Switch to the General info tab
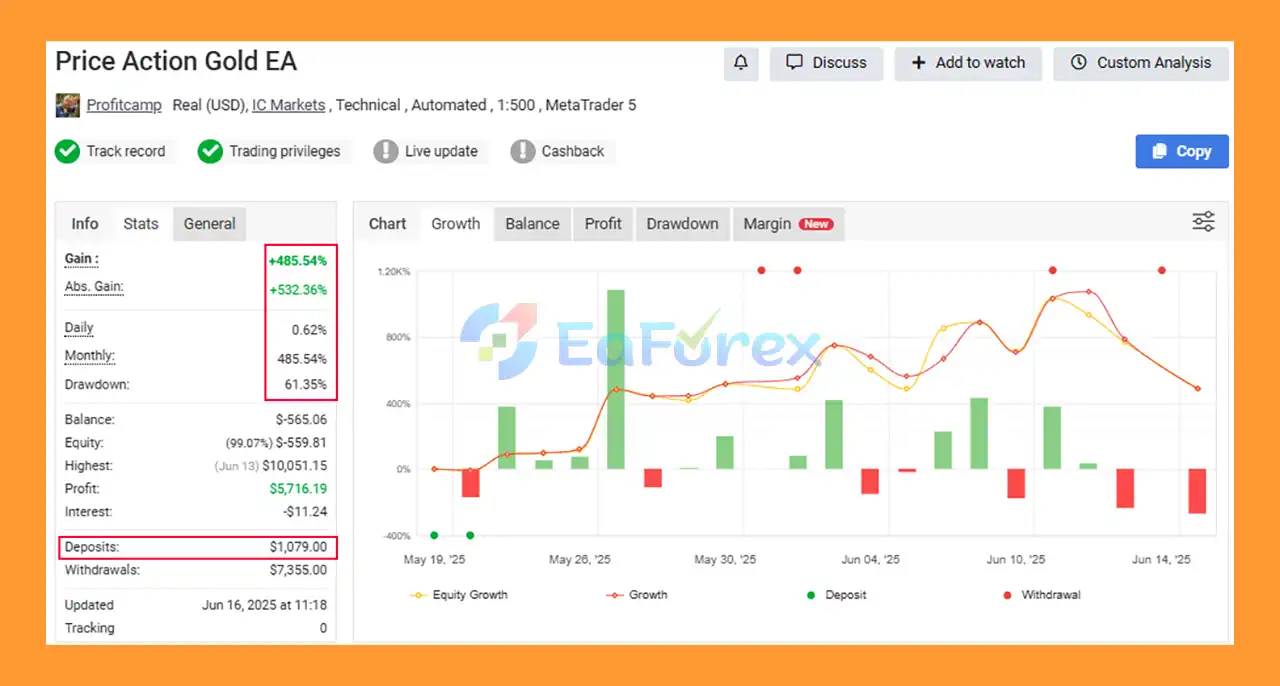This screenshot has width=1280, height=686. (209, 224)
